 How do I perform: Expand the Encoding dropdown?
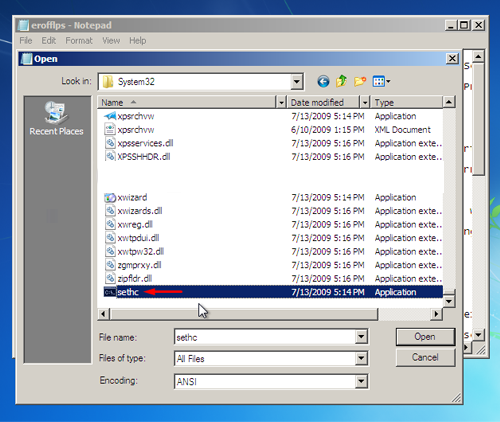(x=361, y=381)
